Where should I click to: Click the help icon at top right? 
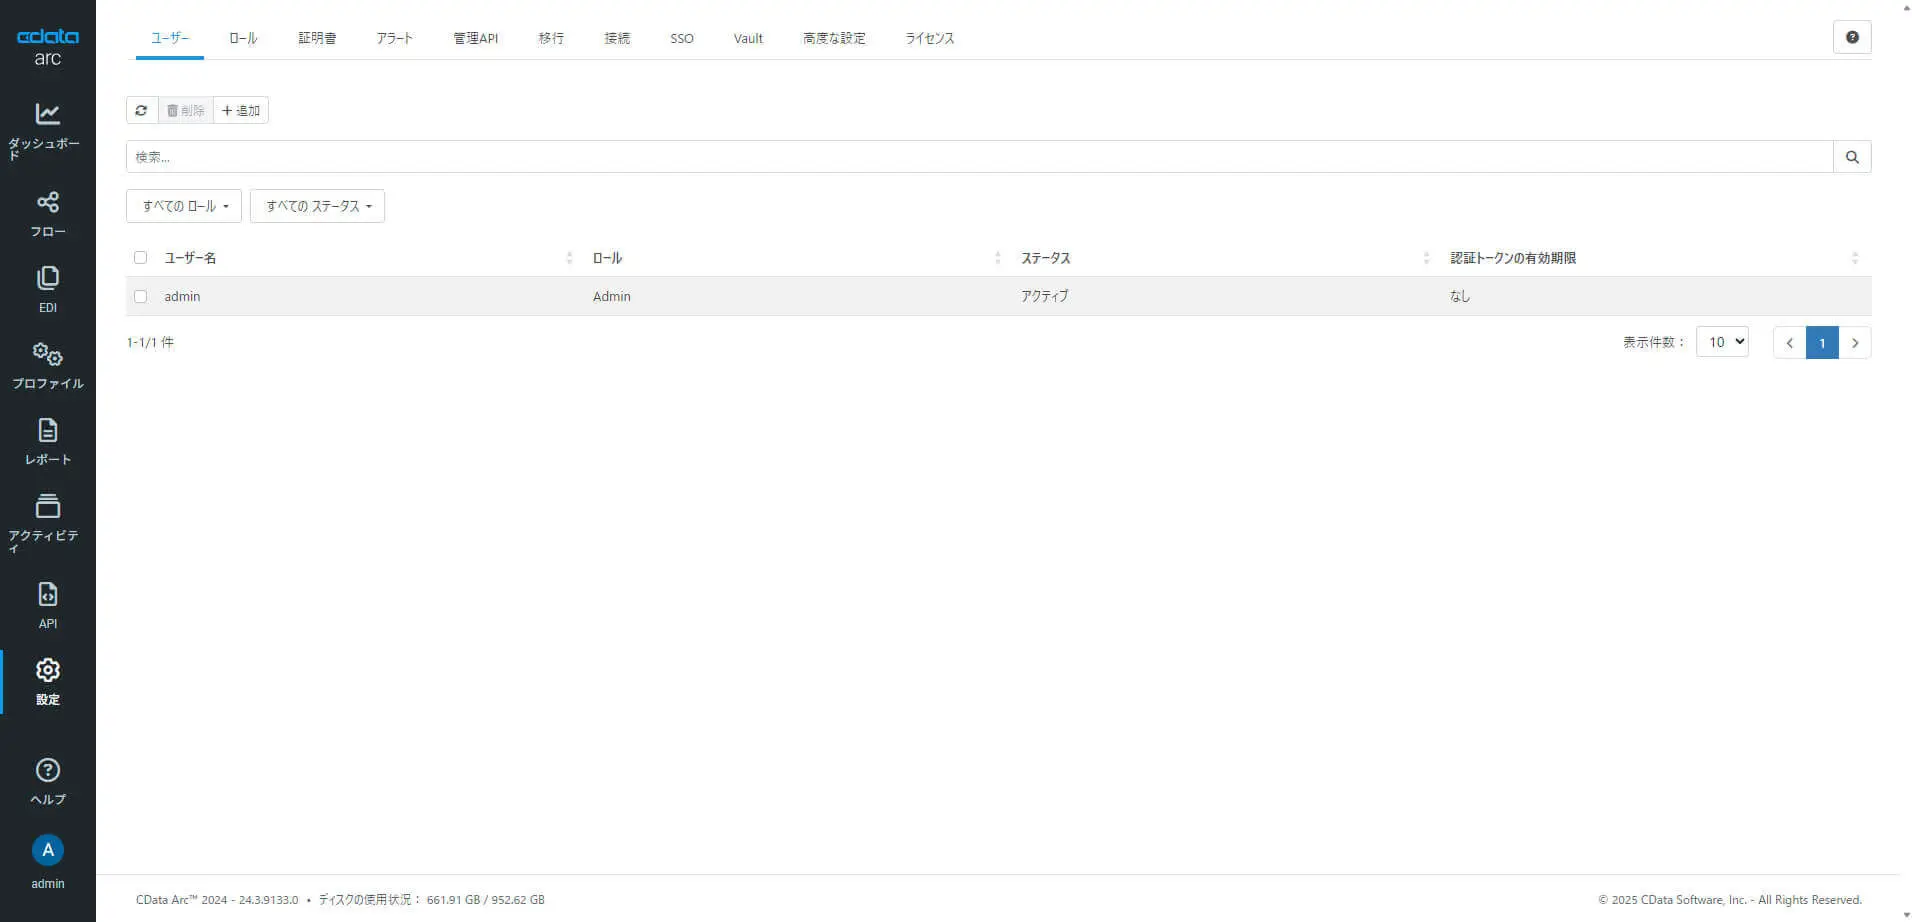pos(1852,37)
